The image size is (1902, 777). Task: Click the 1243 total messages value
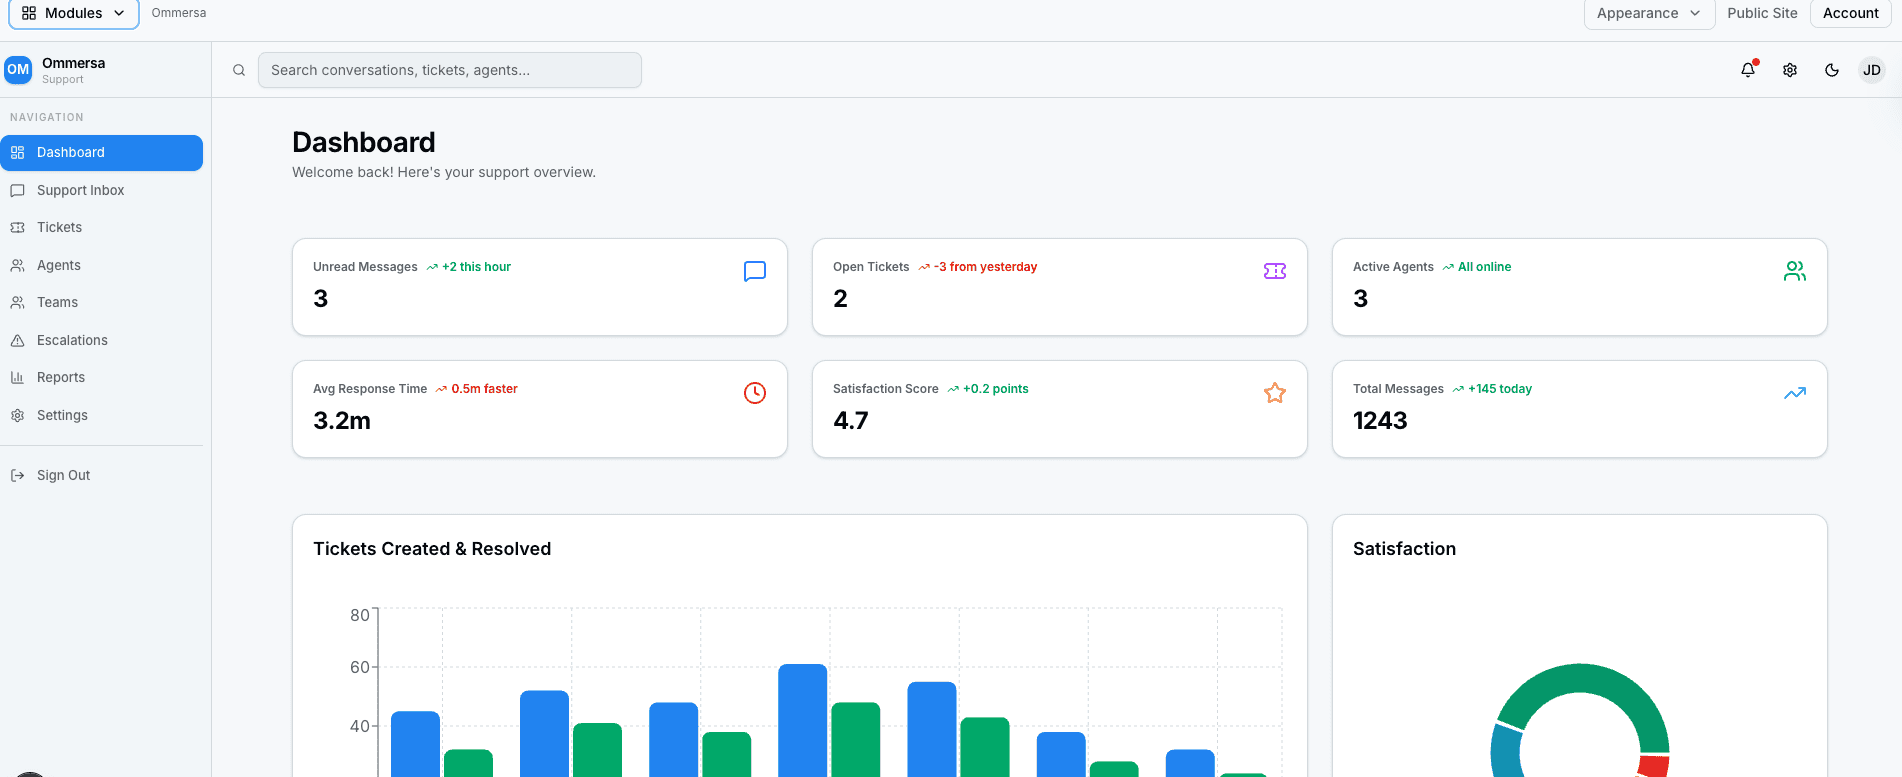[x=1380, y=421]
